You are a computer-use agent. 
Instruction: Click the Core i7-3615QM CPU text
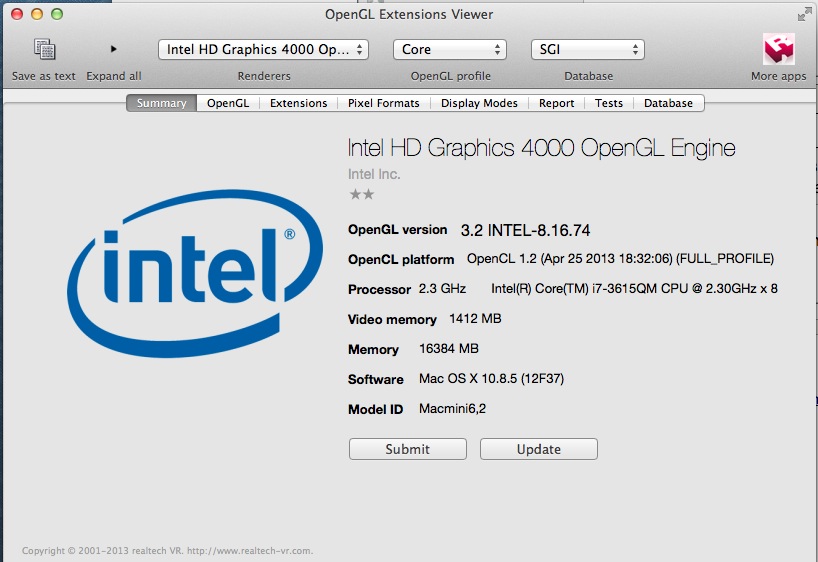pyautogui.click(x=634, y=289)
